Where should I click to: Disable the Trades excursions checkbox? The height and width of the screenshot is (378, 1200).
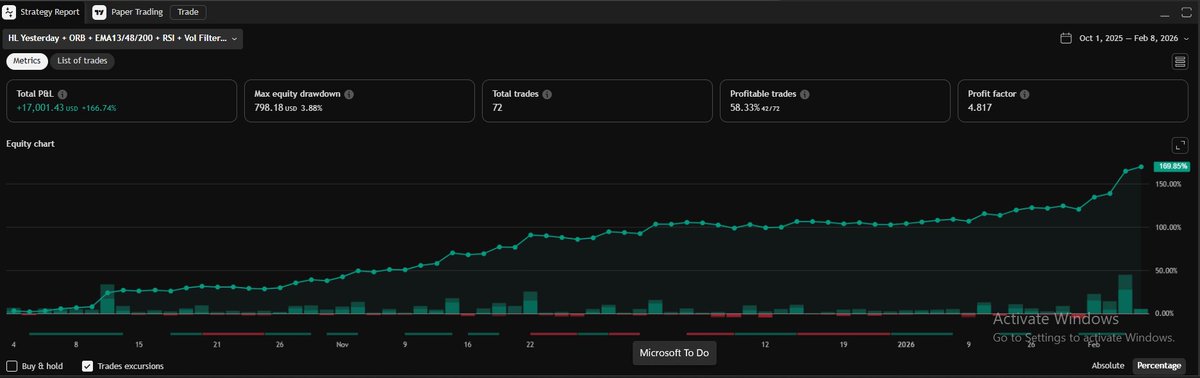point(88,366)
